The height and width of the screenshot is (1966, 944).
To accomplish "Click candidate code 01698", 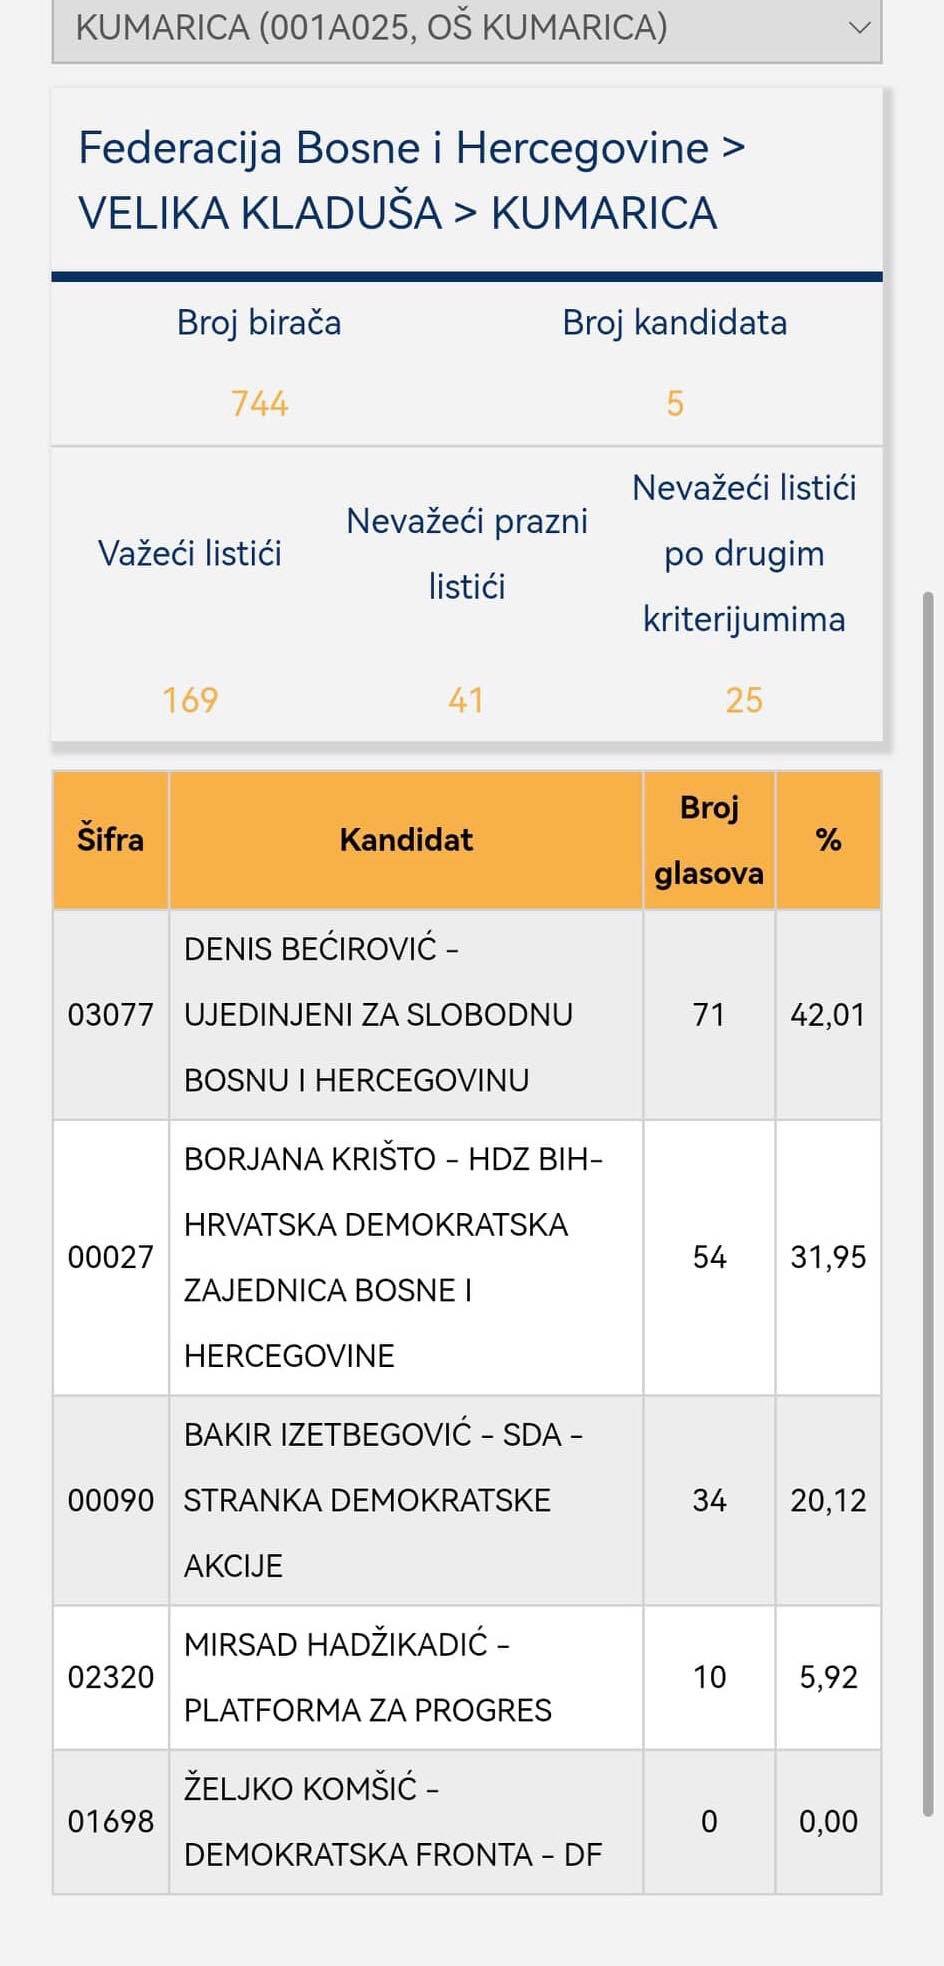I will click(x=110, y=1821).
